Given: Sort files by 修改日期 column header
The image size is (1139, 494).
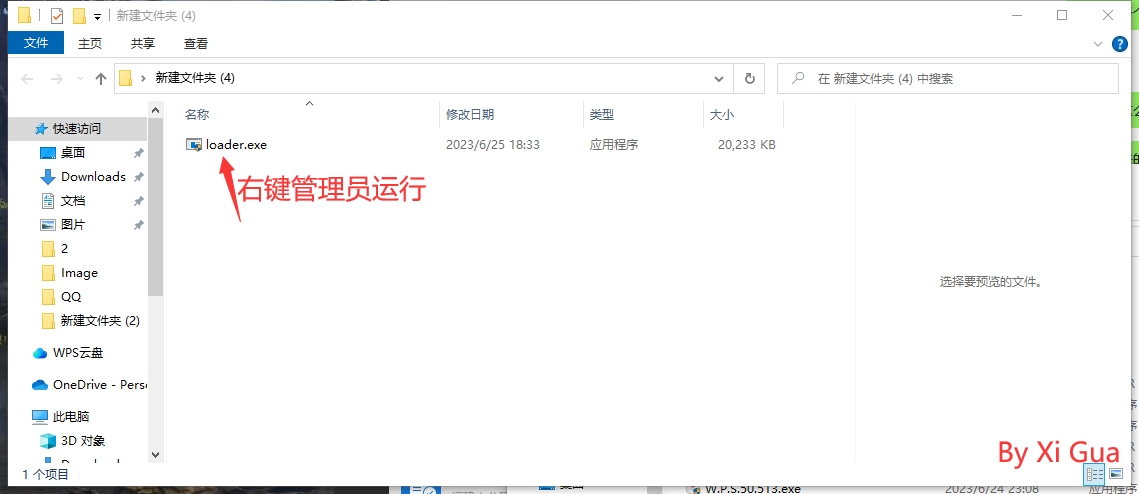Looking at the screenshot, I should [x=470, y=115].
